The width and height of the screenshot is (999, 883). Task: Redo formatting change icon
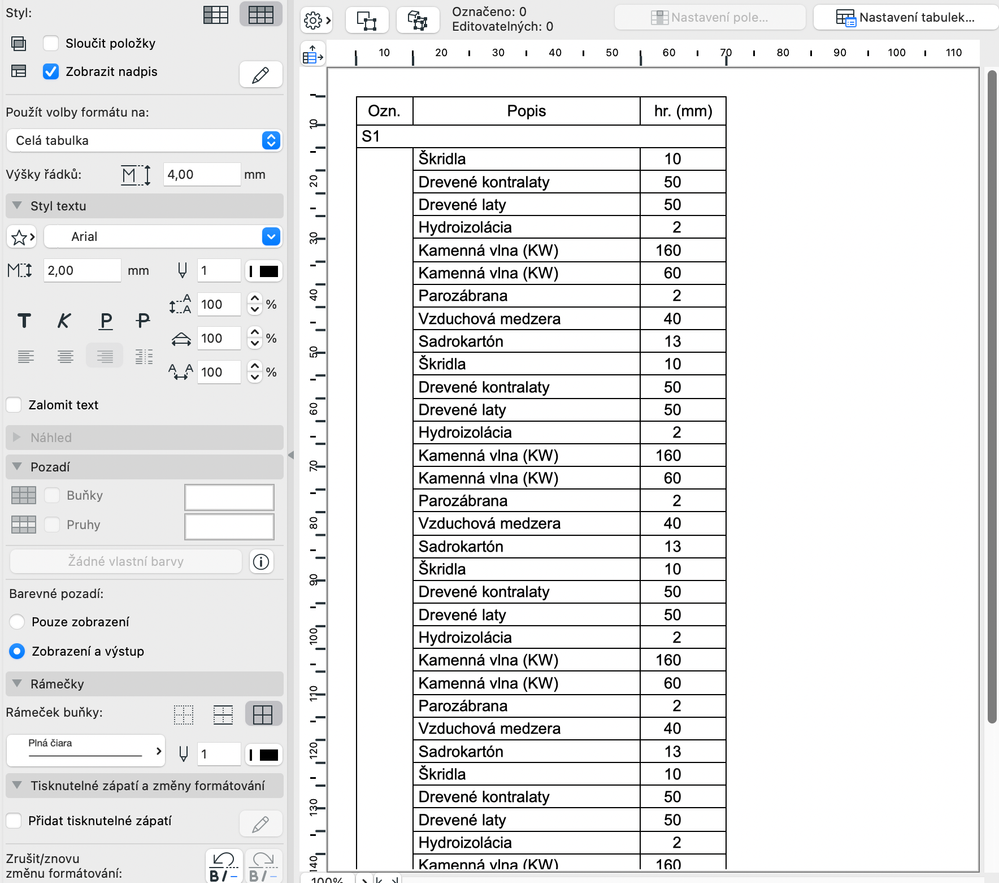click(x=263, y=866)
